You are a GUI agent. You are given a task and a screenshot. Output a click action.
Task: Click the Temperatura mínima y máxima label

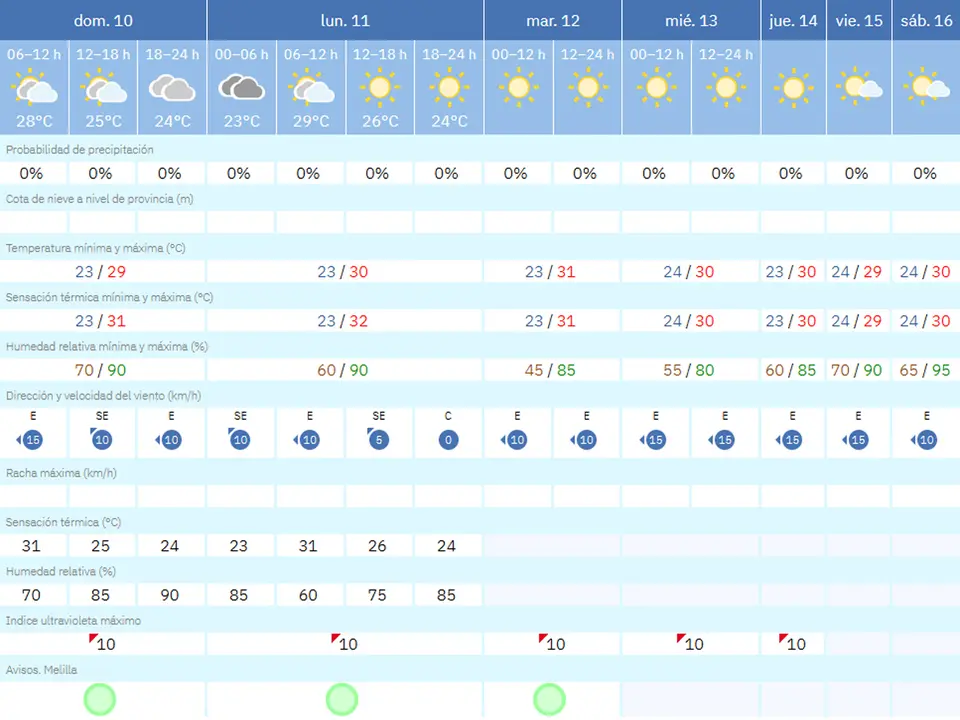pyautogui.click(x=96, y=248)
